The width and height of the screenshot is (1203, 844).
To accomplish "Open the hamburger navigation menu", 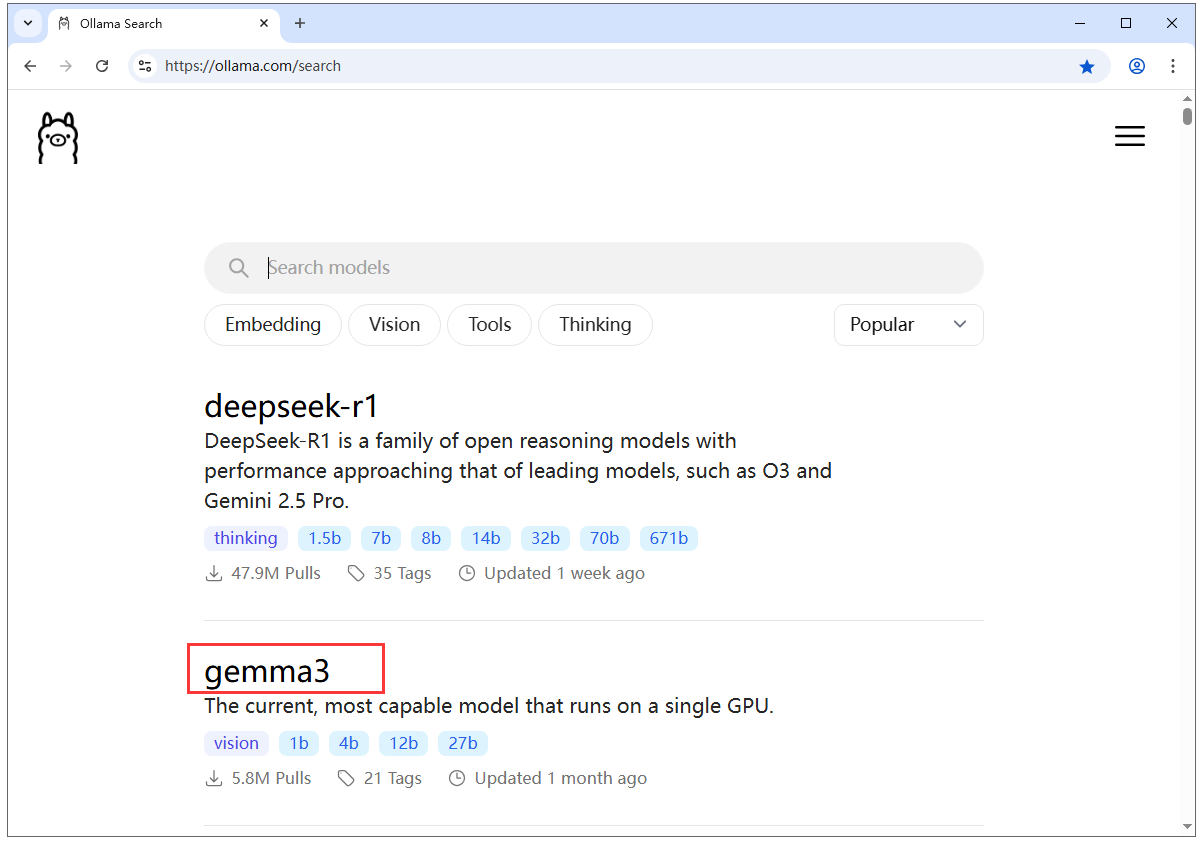I will click(x=1129, y=136).
